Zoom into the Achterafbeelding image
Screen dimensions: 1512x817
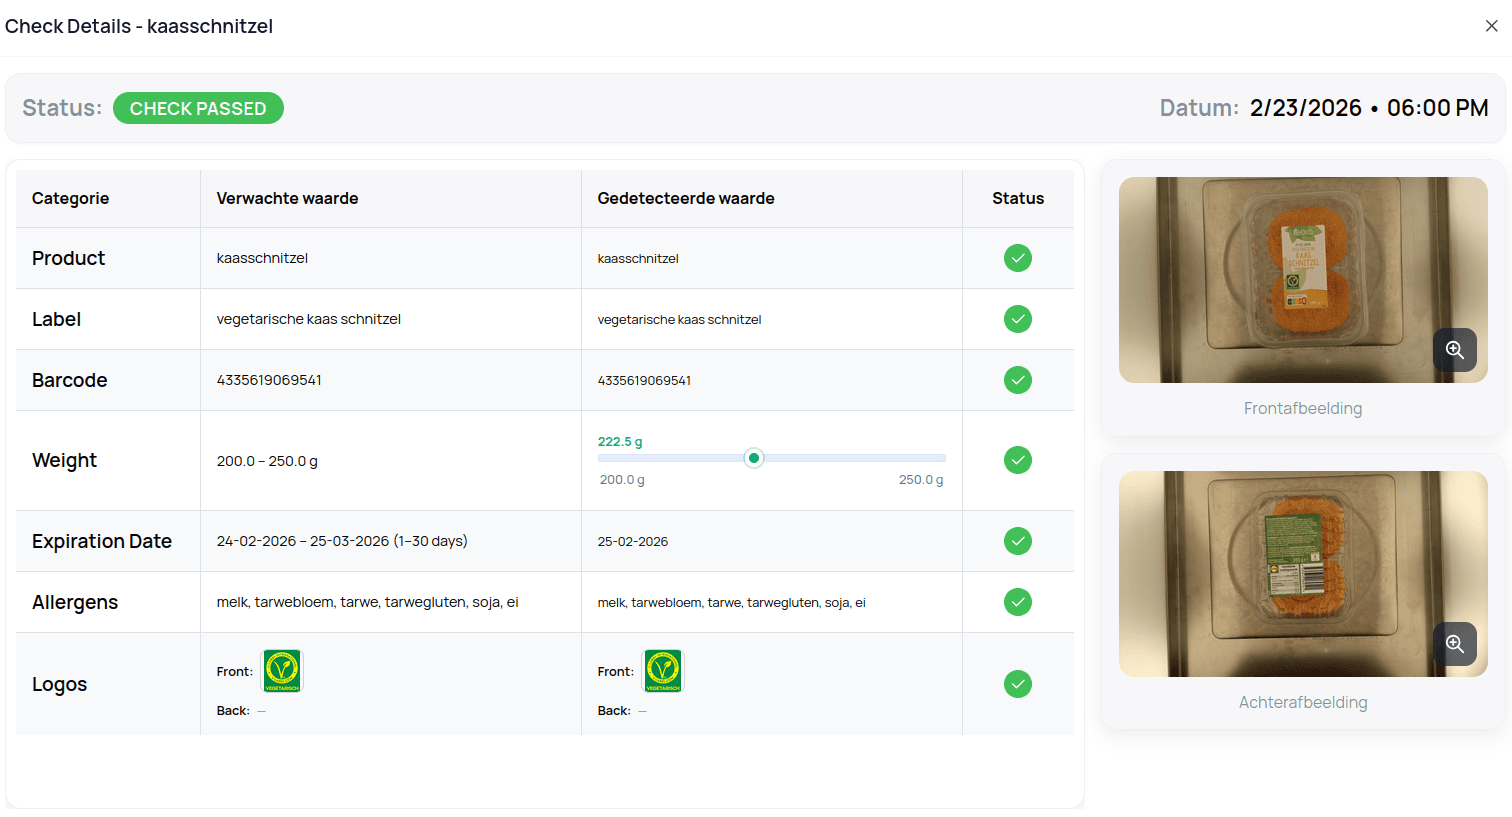click(1454, 644)
